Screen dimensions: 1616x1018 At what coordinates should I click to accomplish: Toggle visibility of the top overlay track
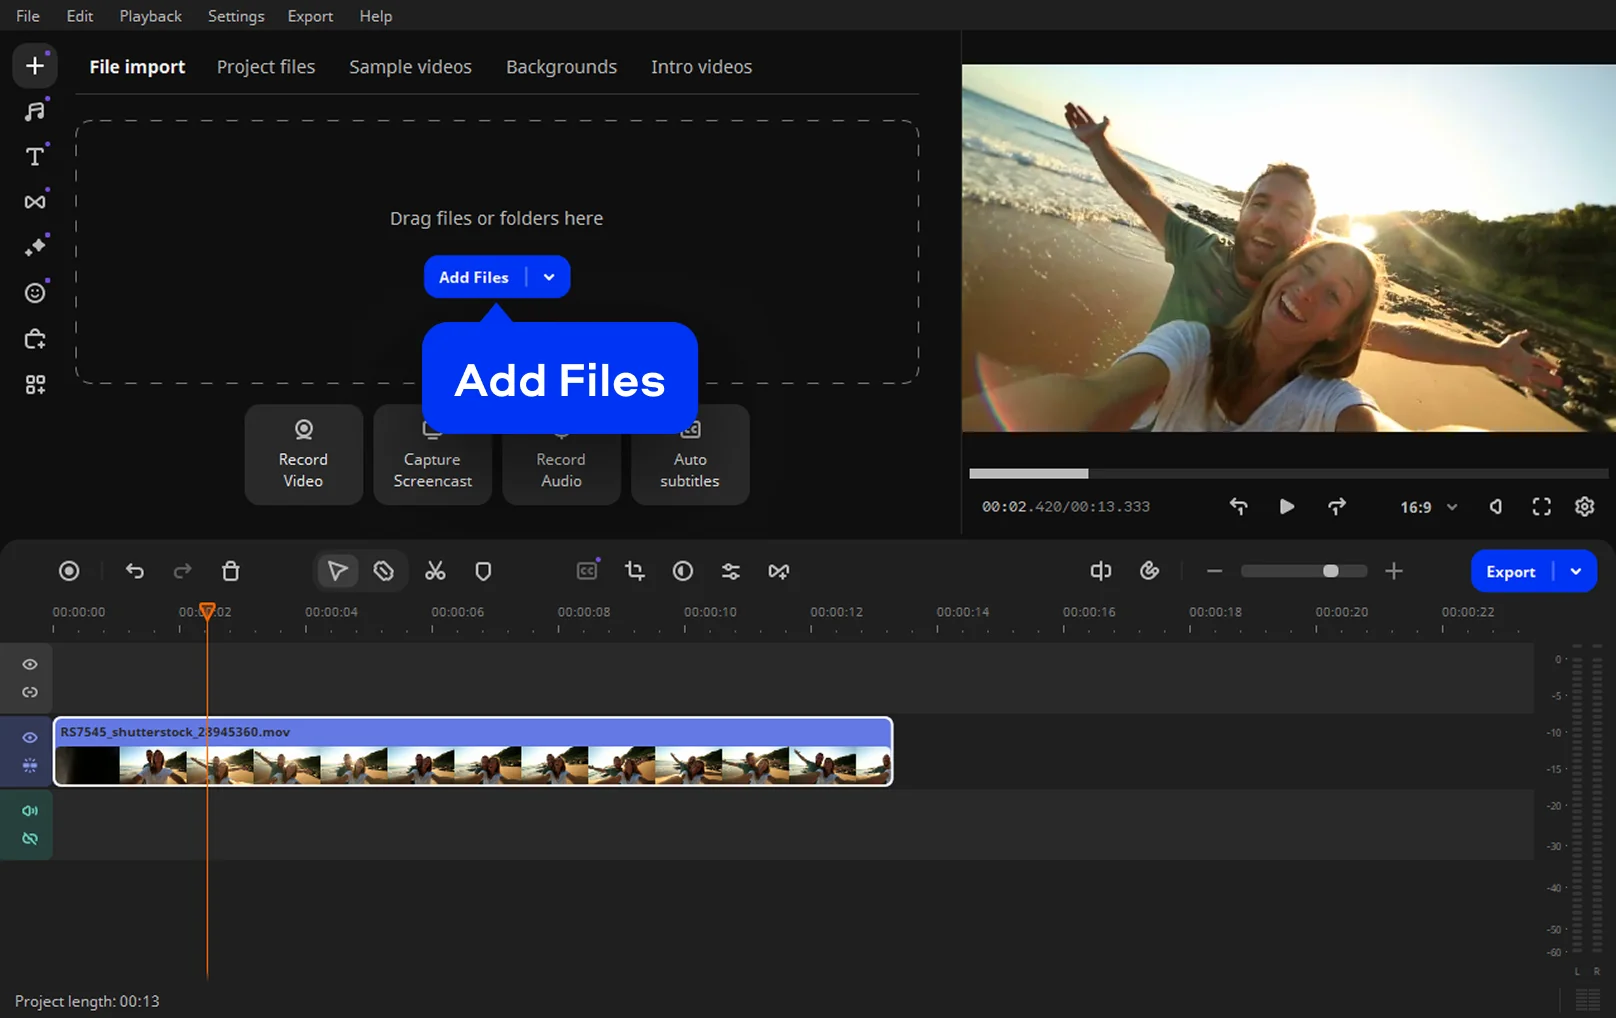point(30,665)
